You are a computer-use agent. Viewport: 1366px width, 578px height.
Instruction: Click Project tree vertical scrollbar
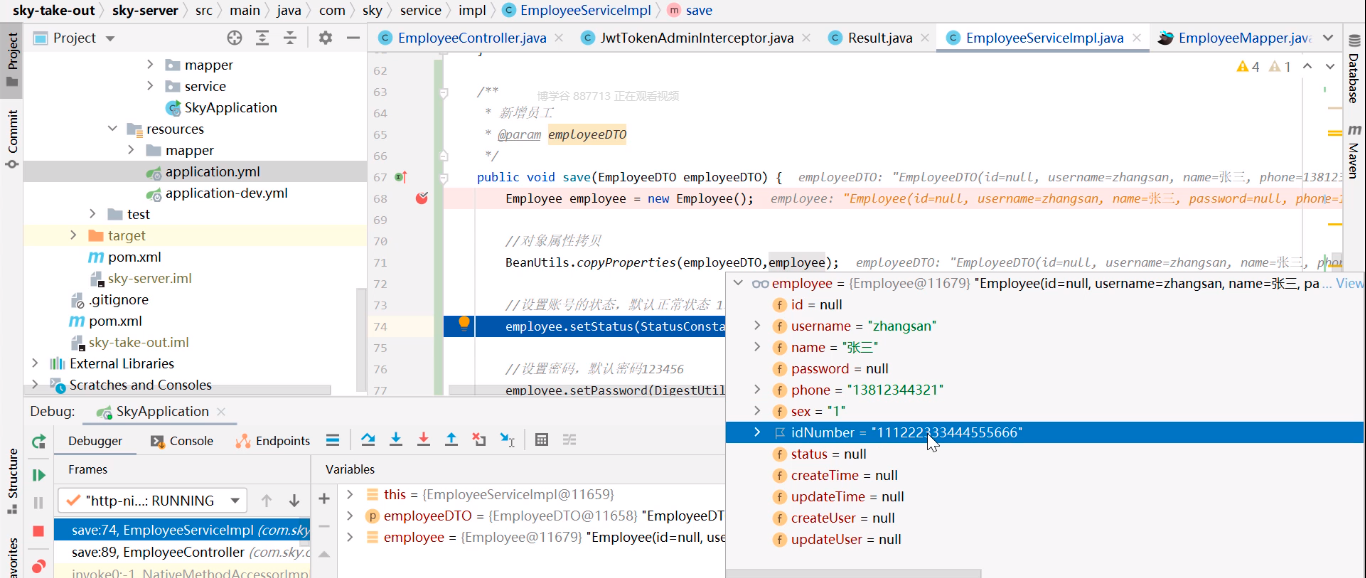coord(361,340)
